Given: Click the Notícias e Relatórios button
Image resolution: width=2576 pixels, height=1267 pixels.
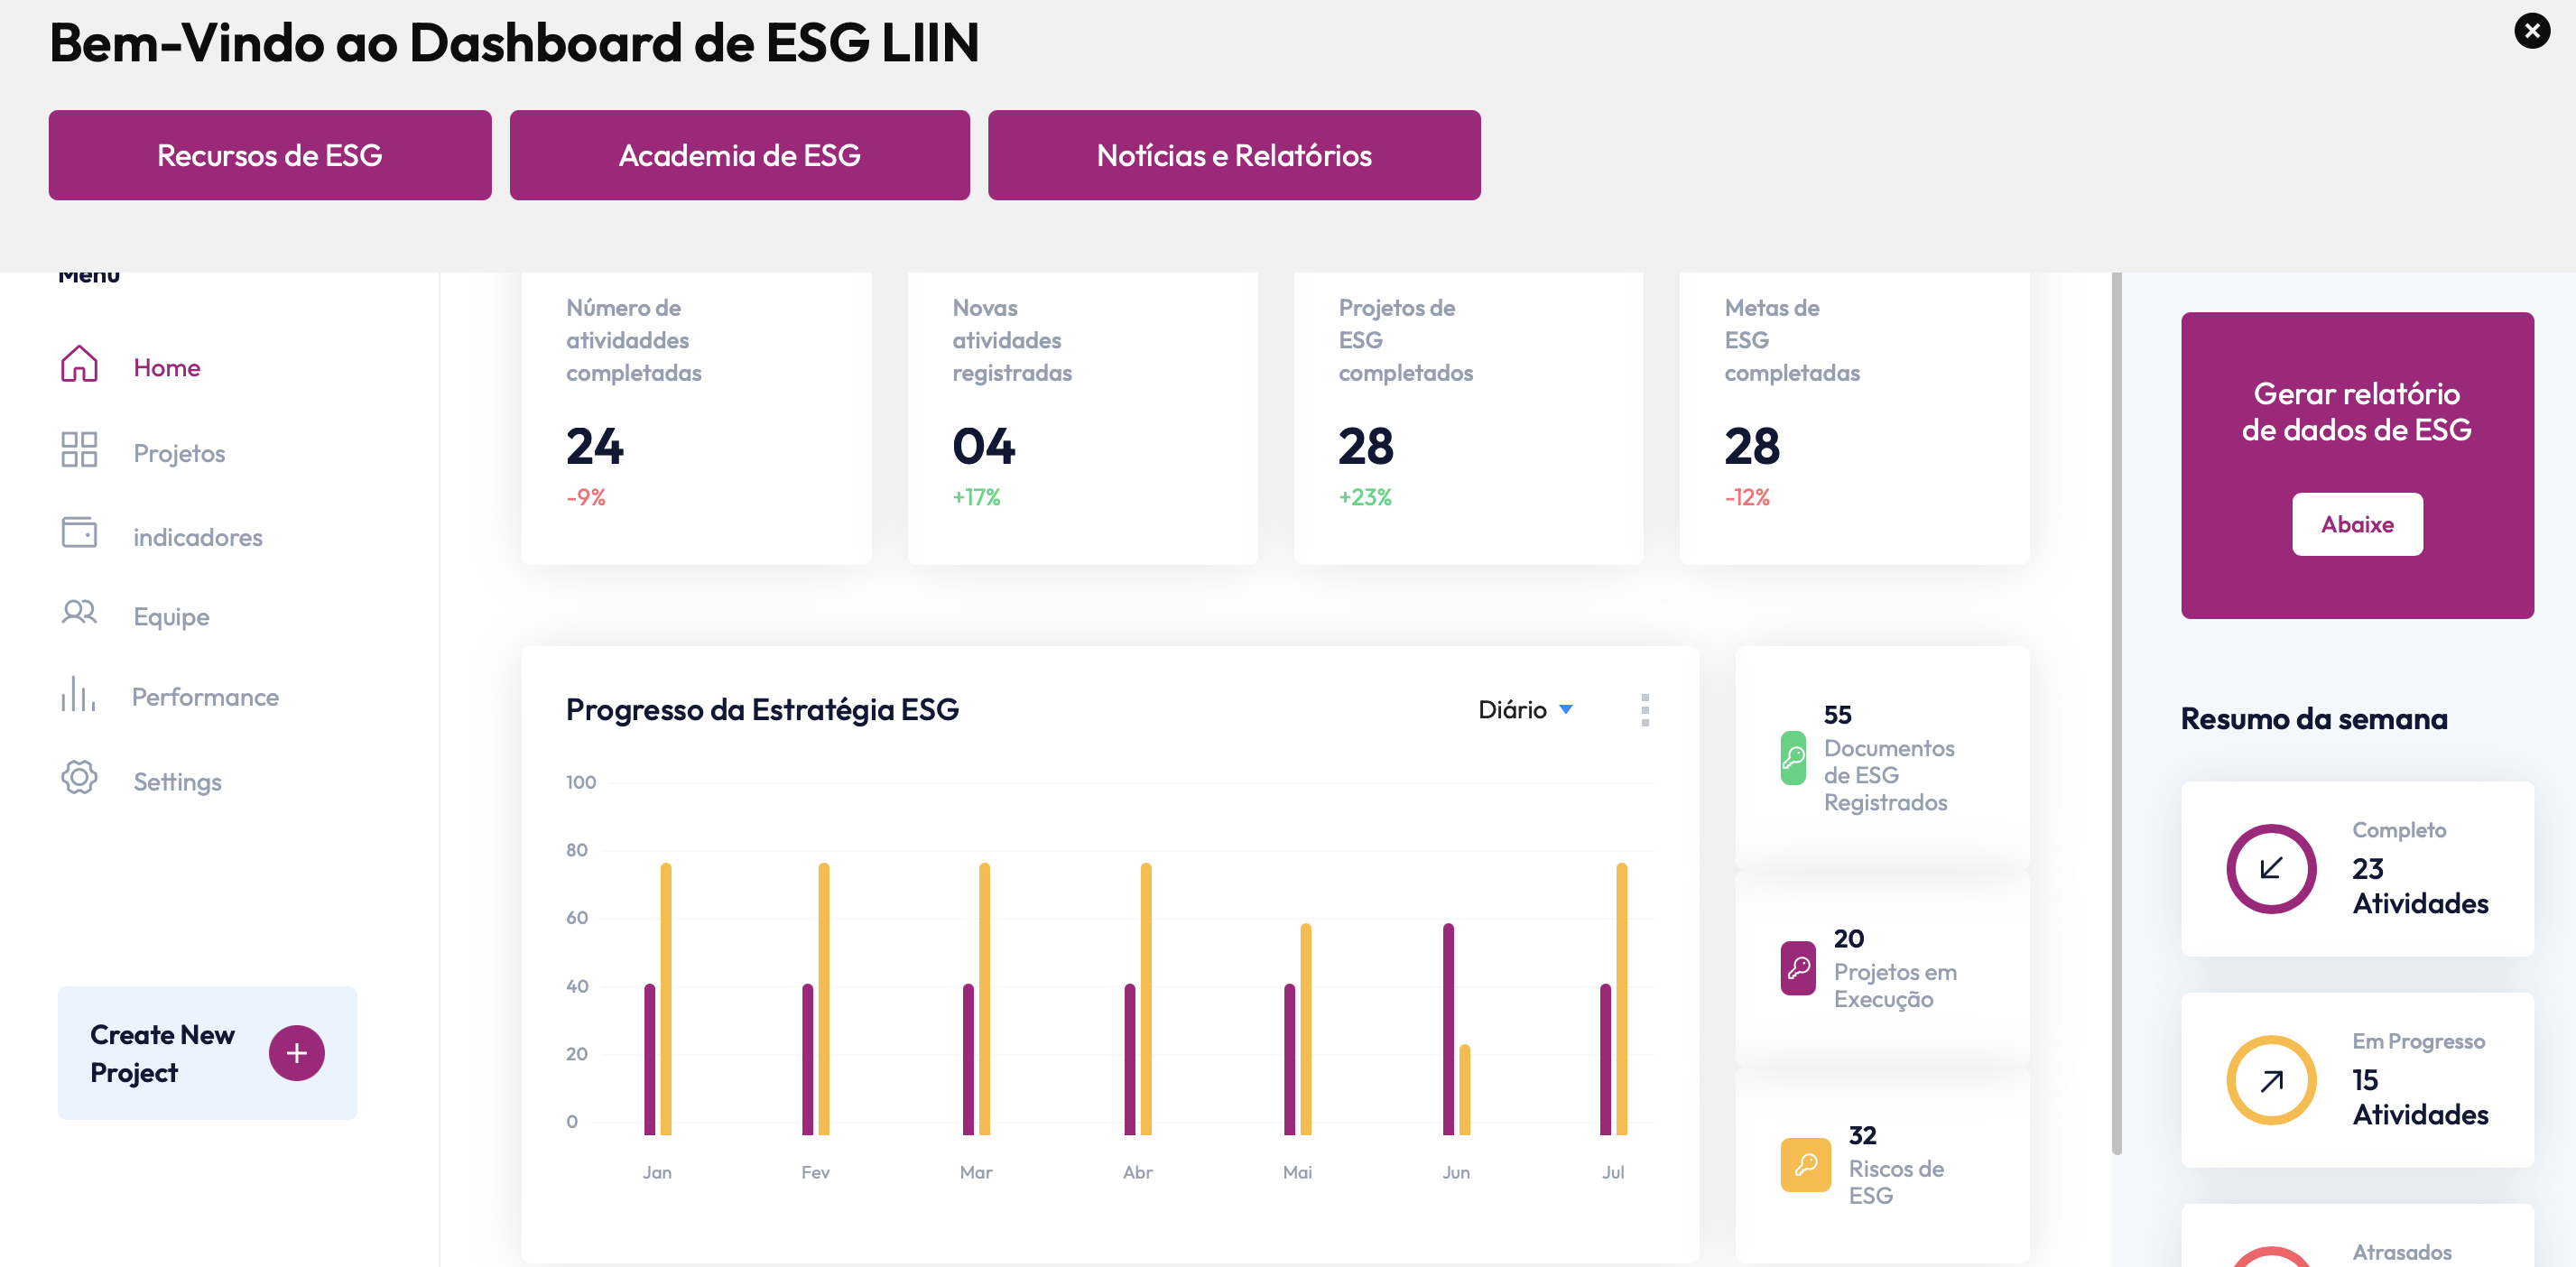Looking at the screenshot, I should click(x=1234, y=155).
